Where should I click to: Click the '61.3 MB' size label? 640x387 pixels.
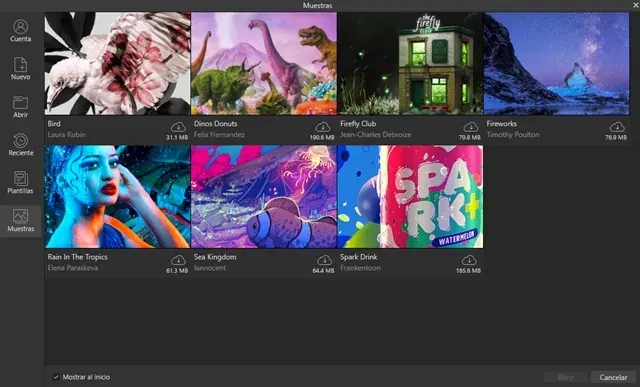tap(177, 271)
